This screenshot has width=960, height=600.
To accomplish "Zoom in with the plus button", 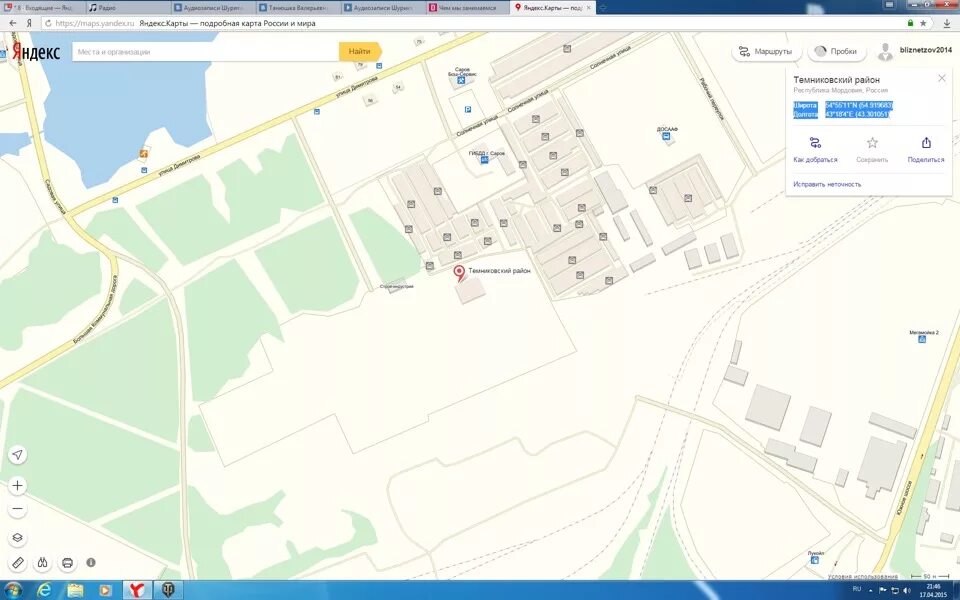I will pyautogui.click(x=17, y=486).
